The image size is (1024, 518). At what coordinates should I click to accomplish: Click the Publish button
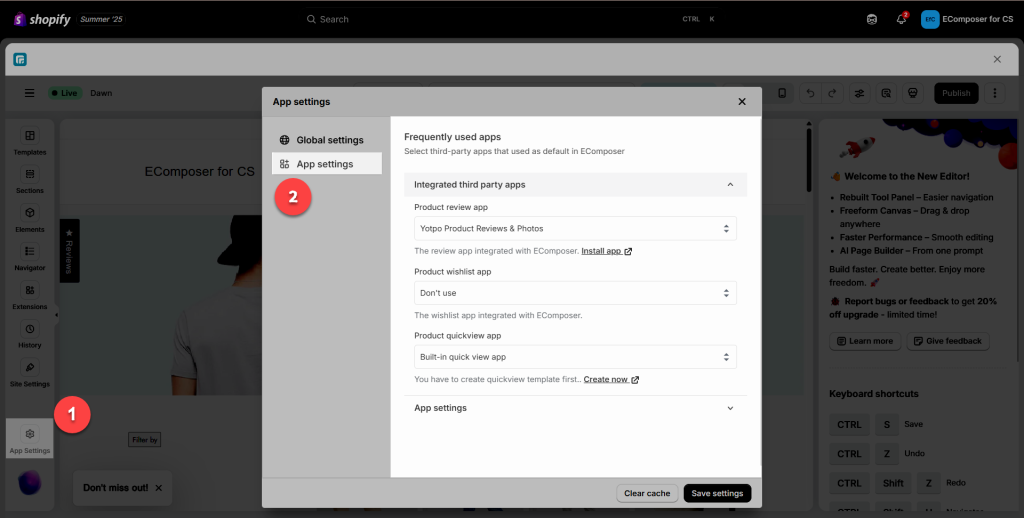956,93
